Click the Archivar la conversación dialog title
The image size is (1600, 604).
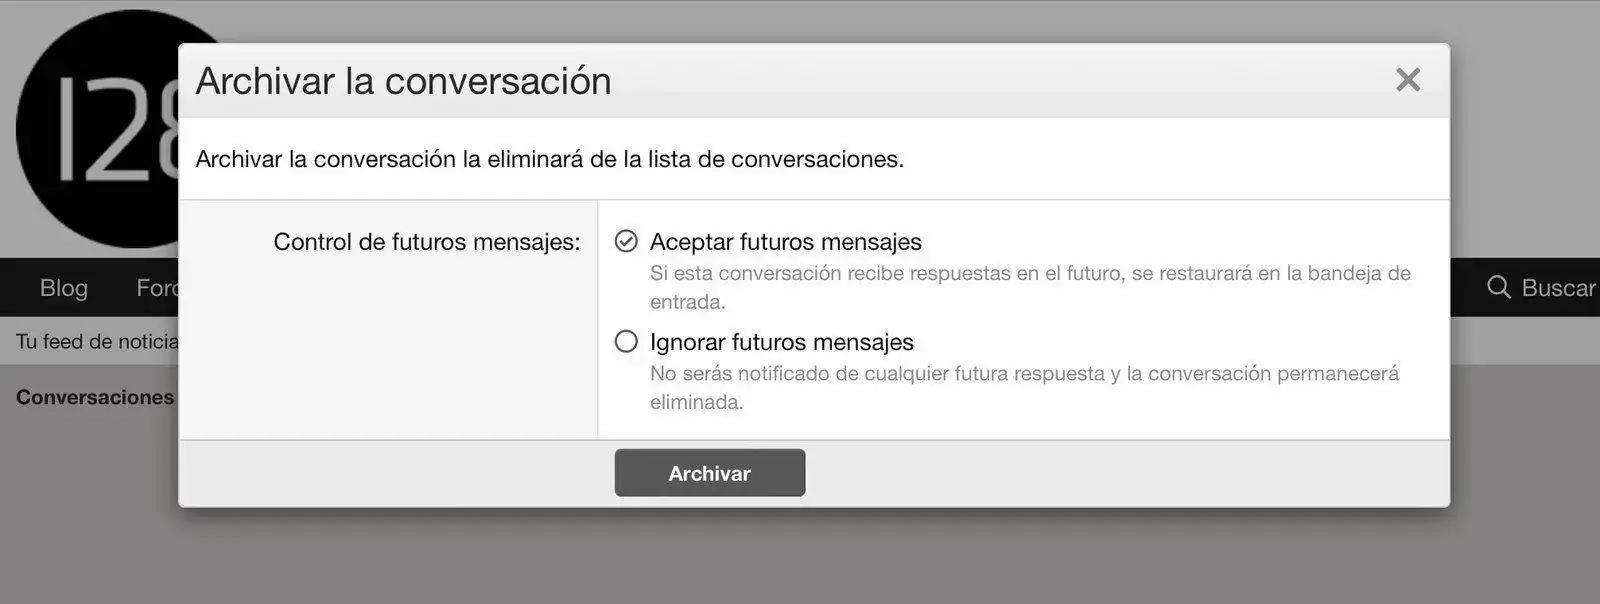403,81
